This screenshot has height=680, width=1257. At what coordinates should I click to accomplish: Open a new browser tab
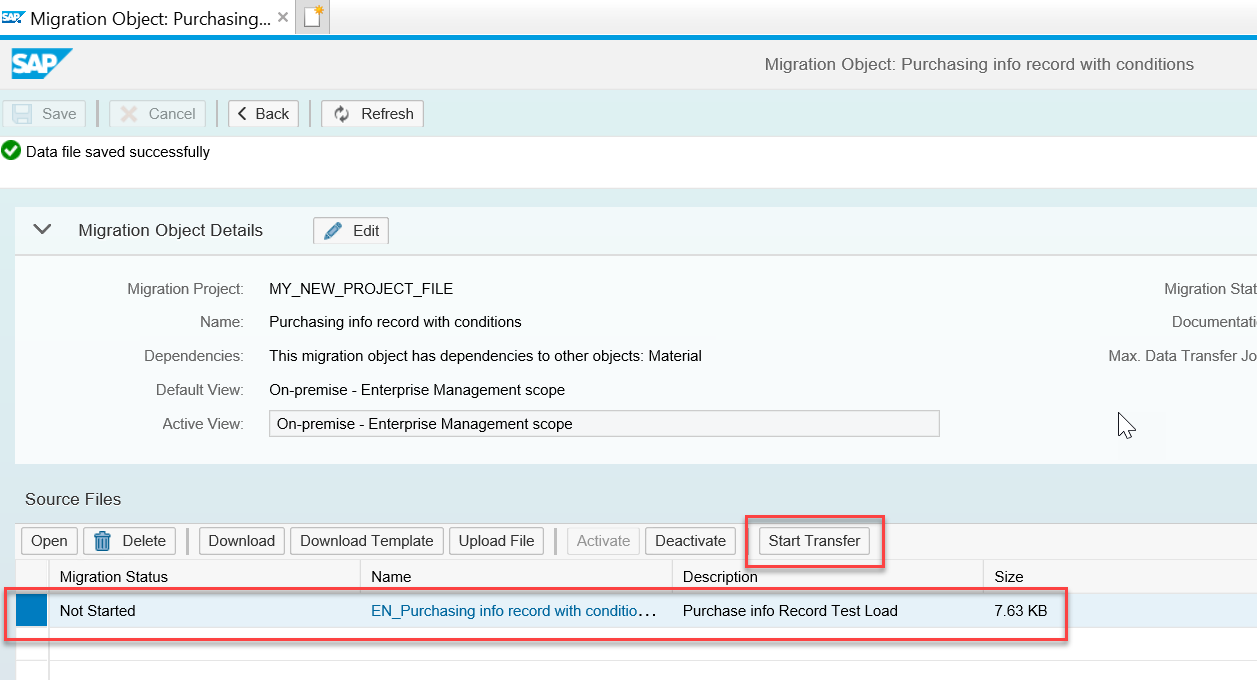pos(313,17)
